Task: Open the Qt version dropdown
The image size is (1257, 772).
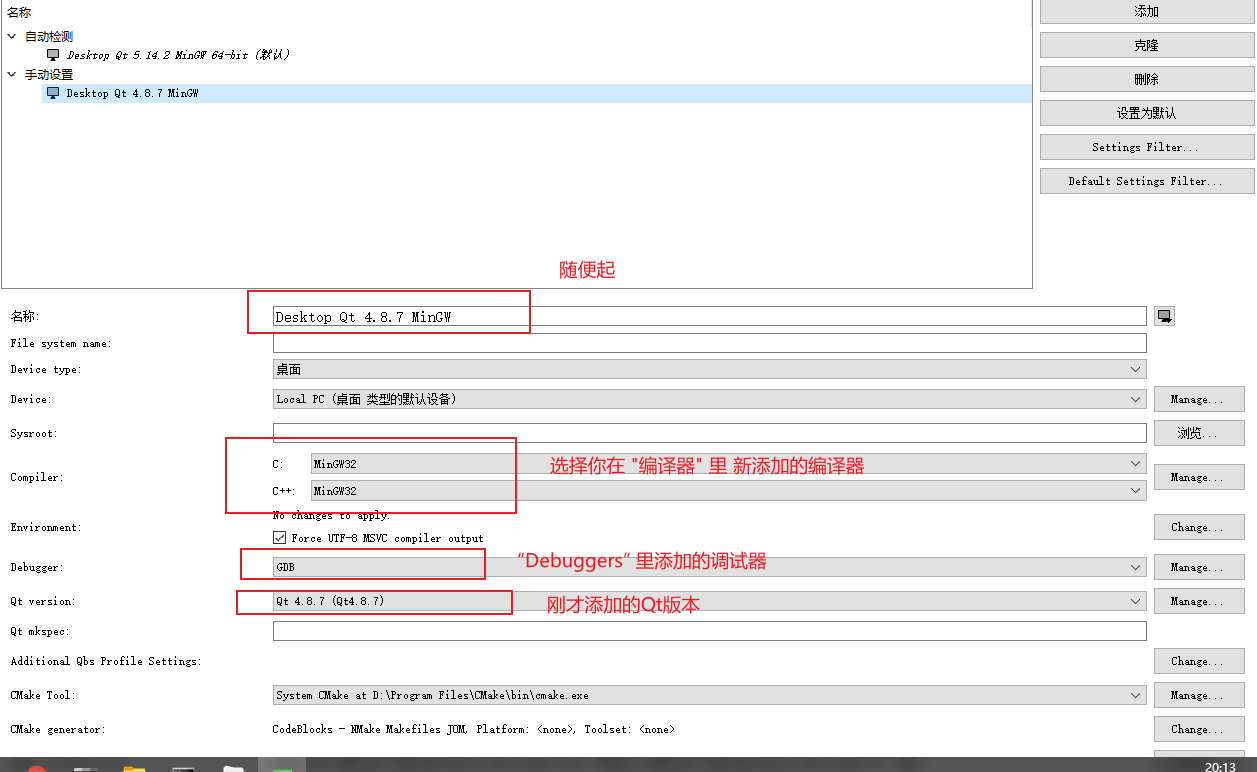Action: pyautogui.click(x=709, y=601)
